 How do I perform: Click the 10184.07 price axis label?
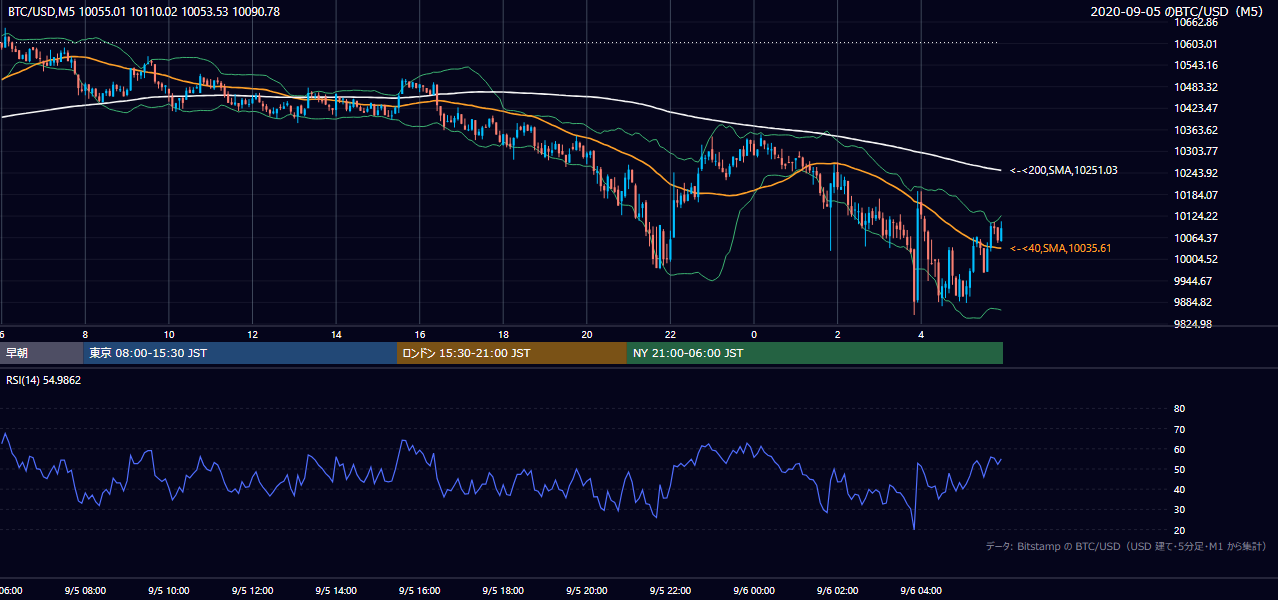pyautogui.click(x=1197, y=195)
